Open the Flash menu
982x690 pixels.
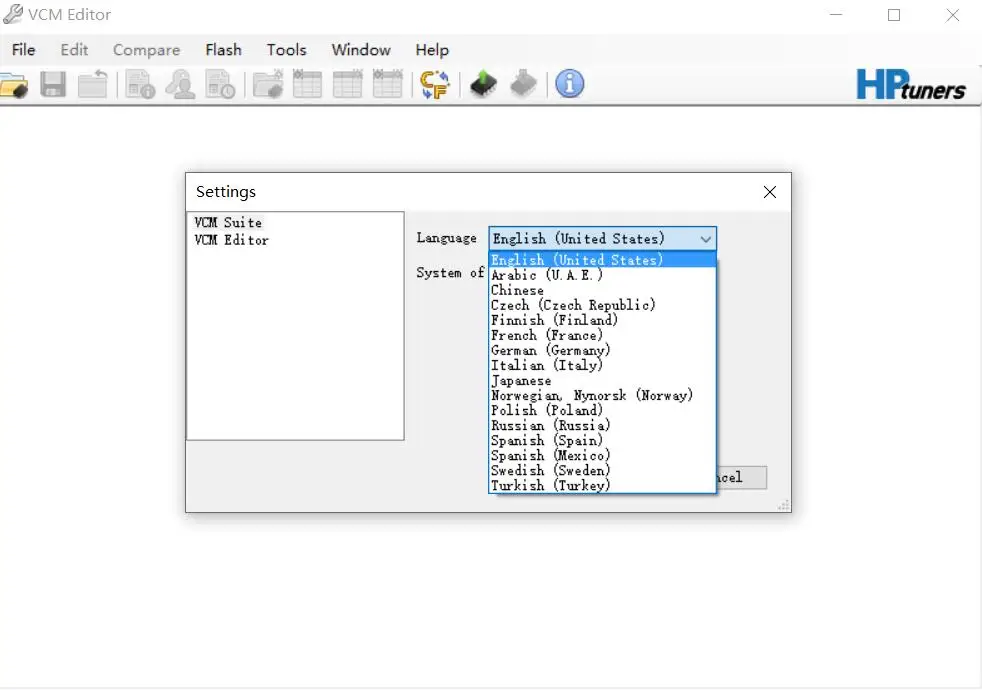point(223,50)
